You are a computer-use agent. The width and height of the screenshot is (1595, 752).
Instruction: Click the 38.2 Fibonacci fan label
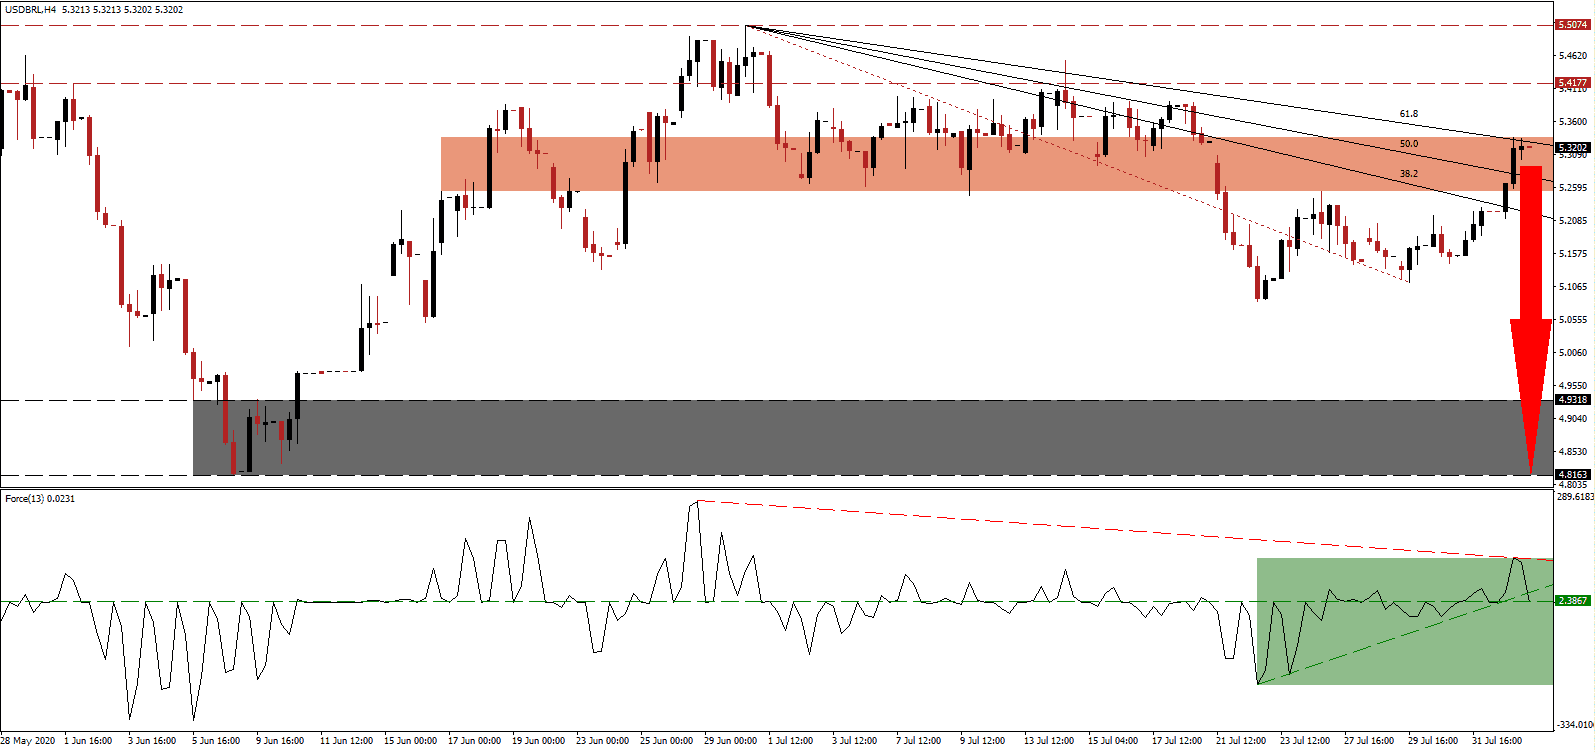pyautogui.click(x=1408, y=174)
